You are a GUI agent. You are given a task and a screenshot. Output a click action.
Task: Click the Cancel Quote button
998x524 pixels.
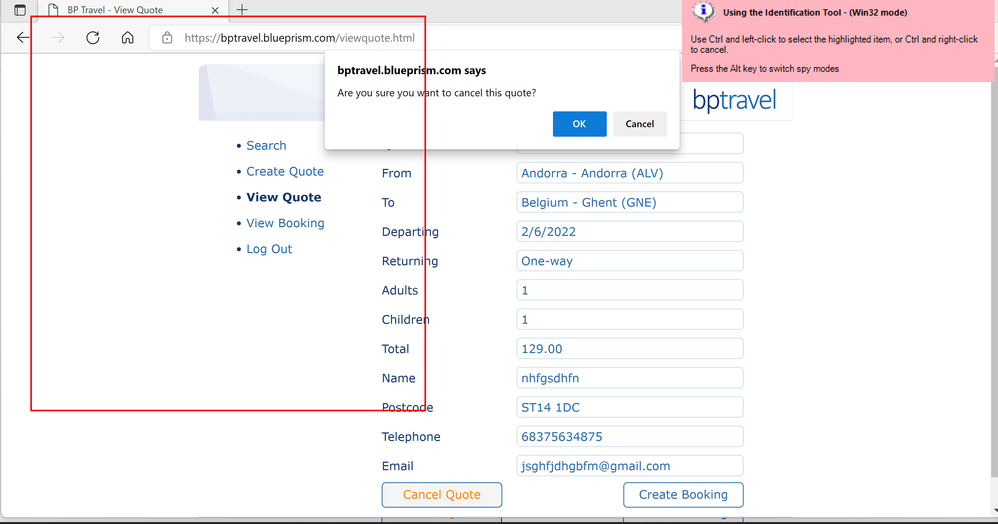(442, 495)
